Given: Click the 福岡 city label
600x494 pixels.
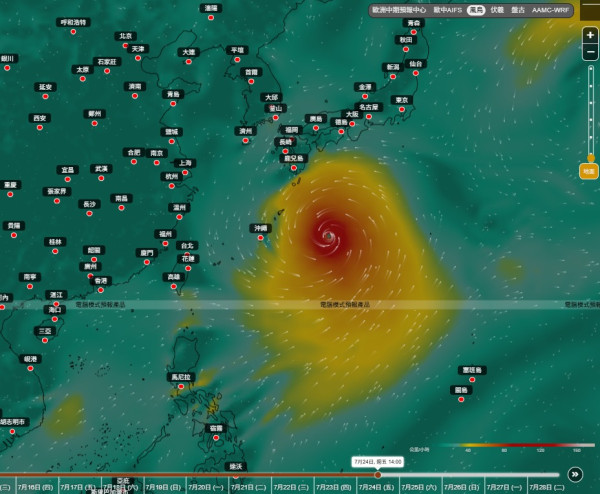Looking at the screenshot, I should (x=292, y=130).
